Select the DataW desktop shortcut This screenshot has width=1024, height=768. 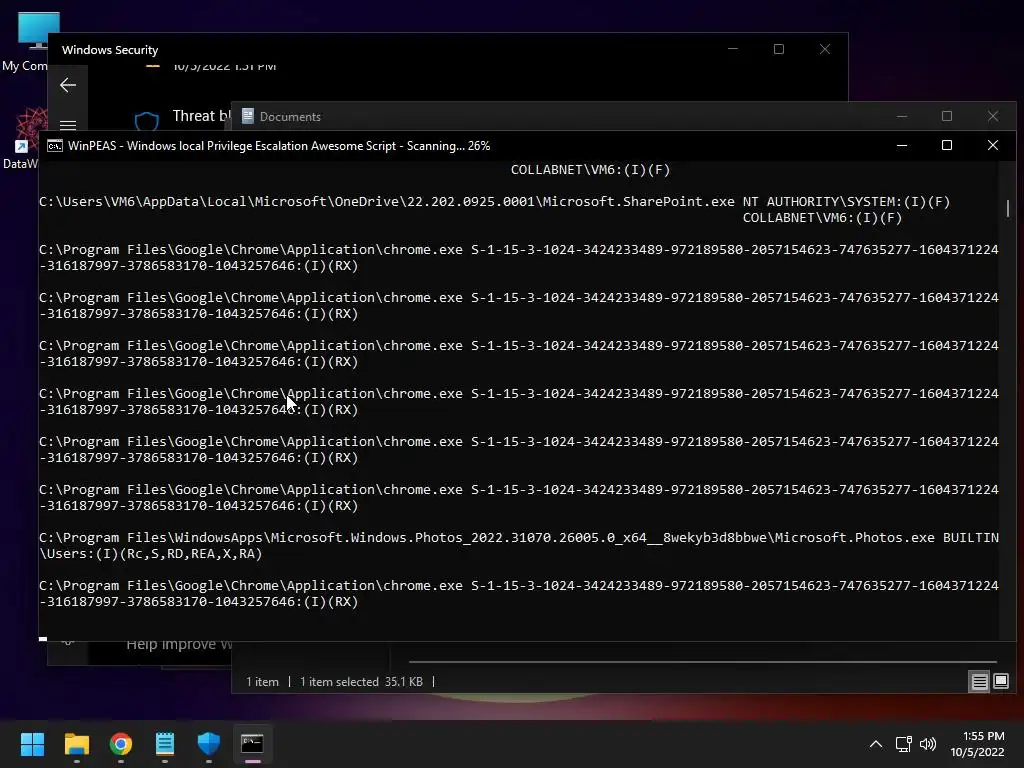[x=23, y=138]
